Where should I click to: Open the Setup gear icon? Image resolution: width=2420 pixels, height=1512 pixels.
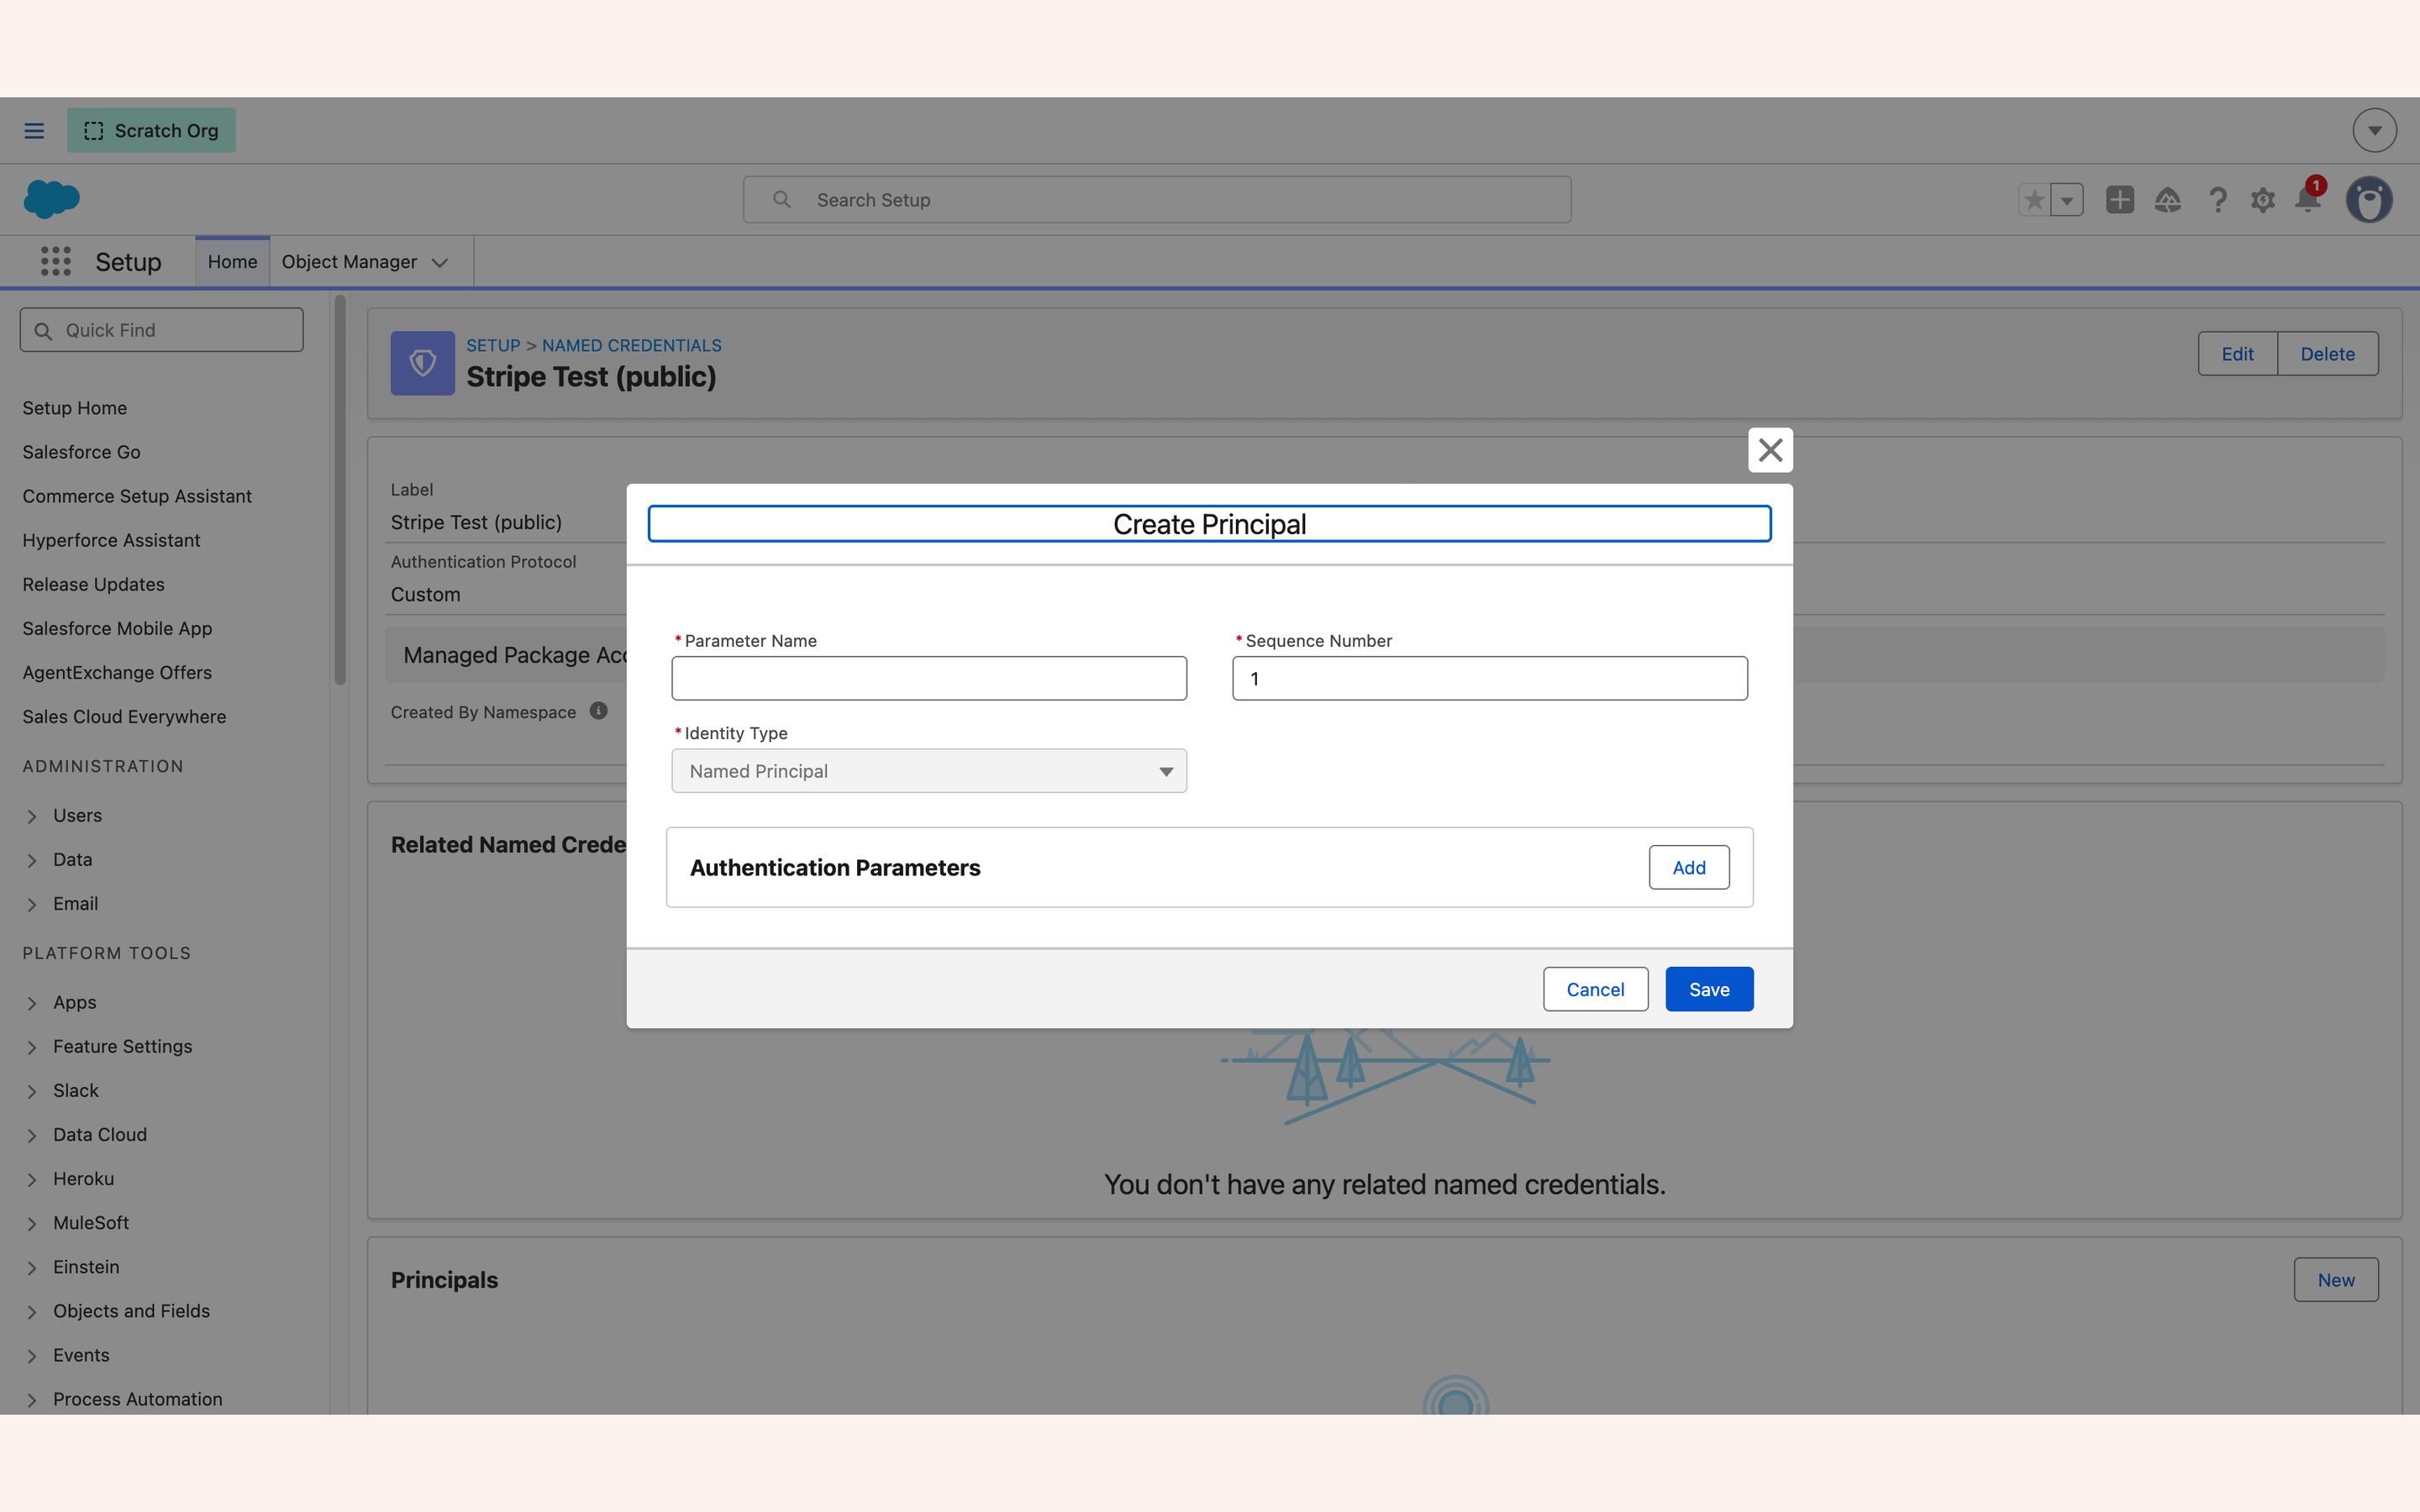[x=2263, y=200]
